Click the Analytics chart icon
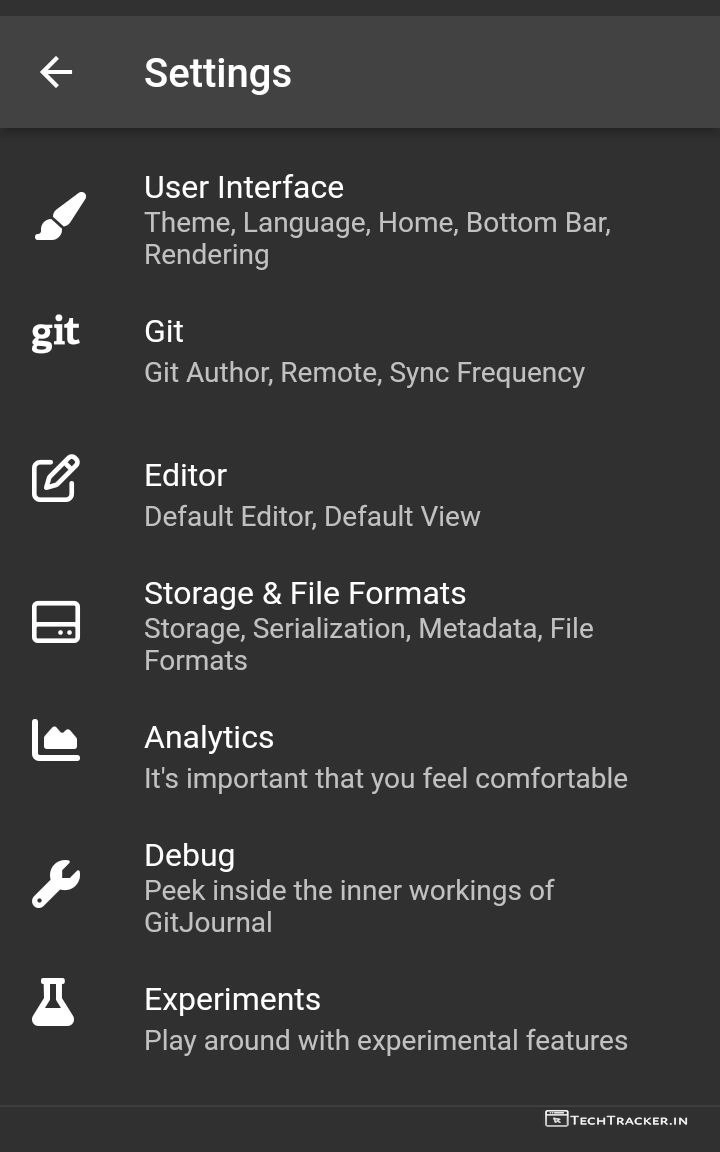The height and width of the screenshot is (1152, 720). tap(56, 740)
